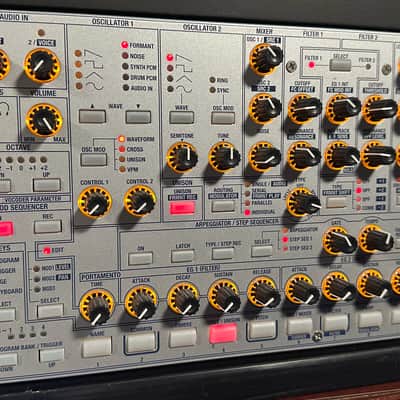Push the arpeggiator LATCH button
400x400 pixels.
[x=182, y=256]
